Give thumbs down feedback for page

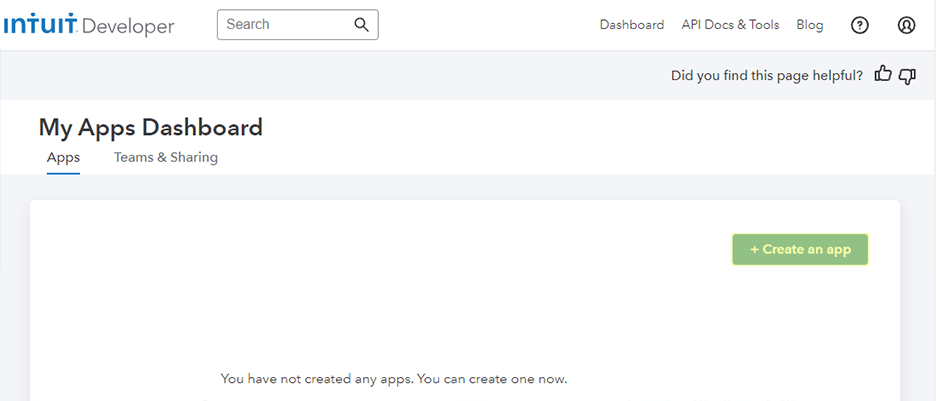point(907,75)
